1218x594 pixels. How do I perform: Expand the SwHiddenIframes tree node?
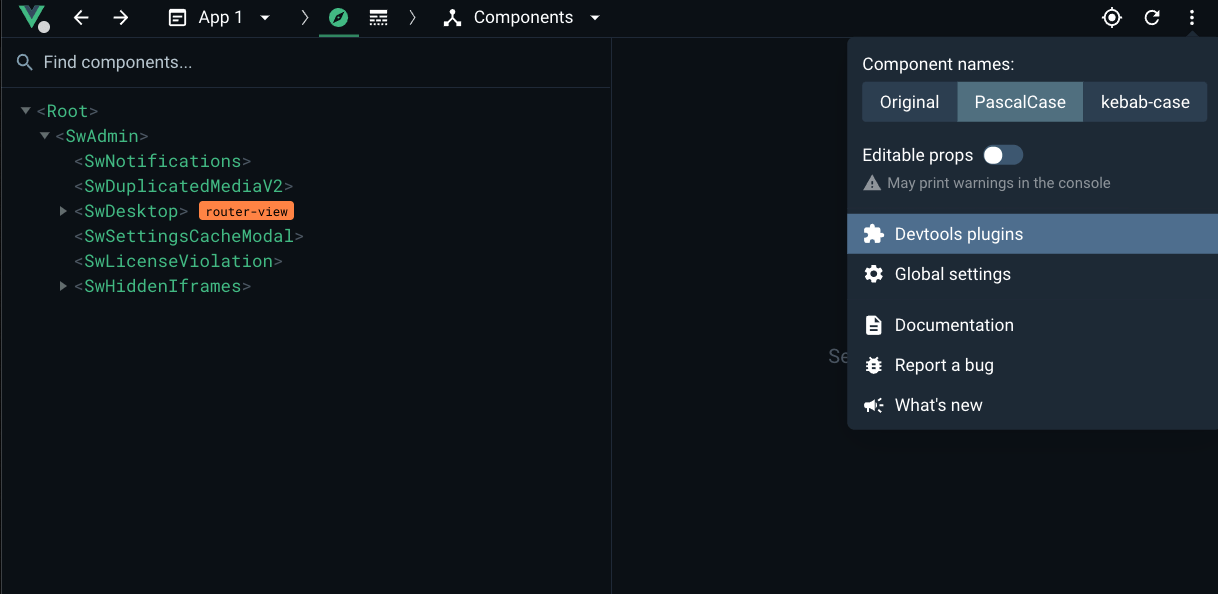coord(63,286)
